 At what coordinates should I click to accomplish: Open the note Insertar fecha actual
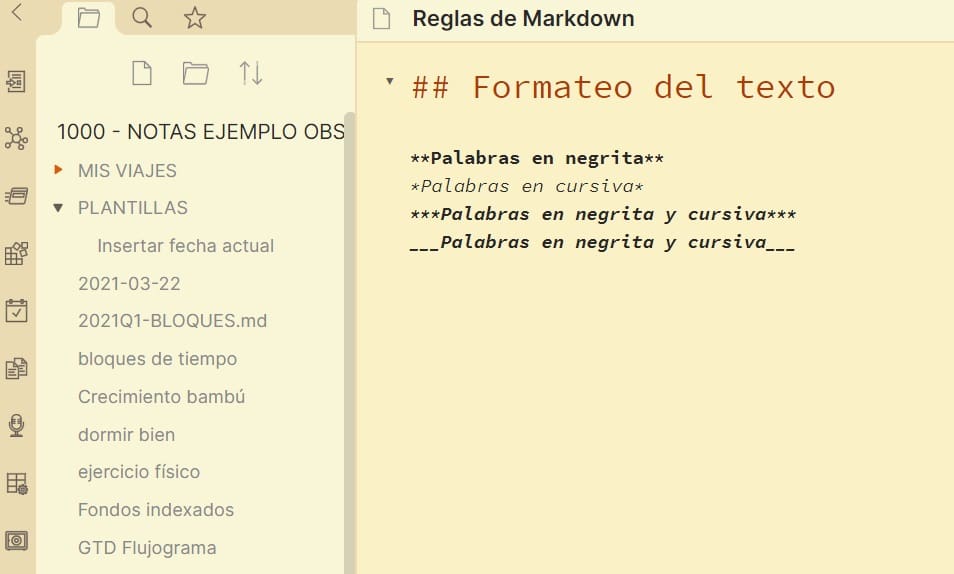[186, 246]
